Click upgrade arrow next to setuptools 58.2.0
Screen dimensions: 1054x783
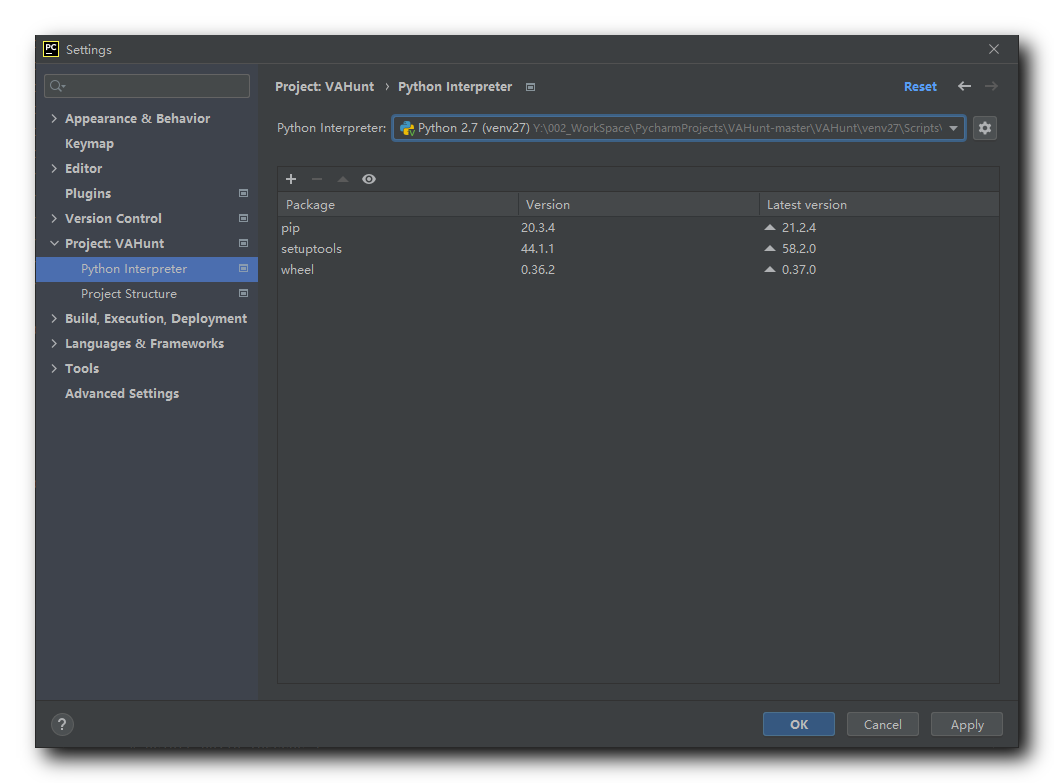tap(770, 248)
